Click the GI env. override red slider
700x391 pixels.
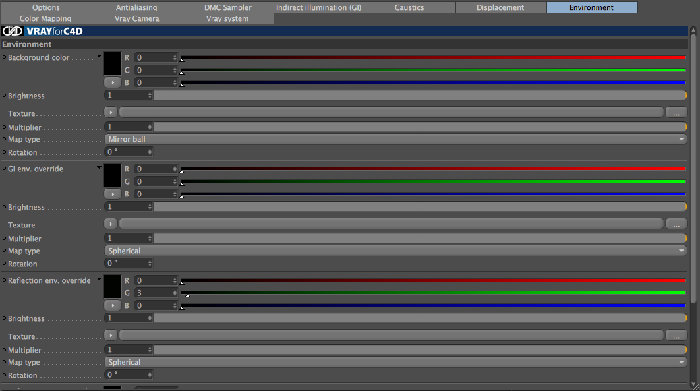pos(433,169)
